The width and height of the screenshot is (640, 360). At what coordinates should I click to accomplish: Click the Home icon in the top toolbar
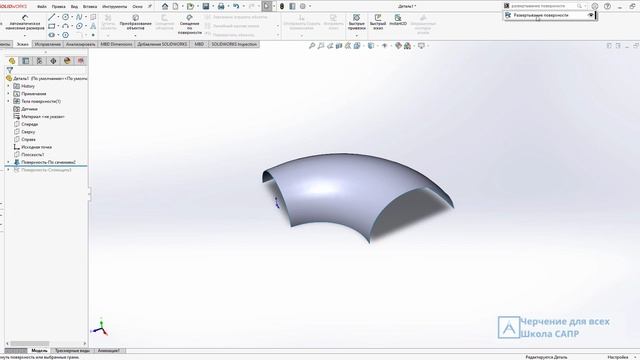pyautogui.click(x=165, y=6)
